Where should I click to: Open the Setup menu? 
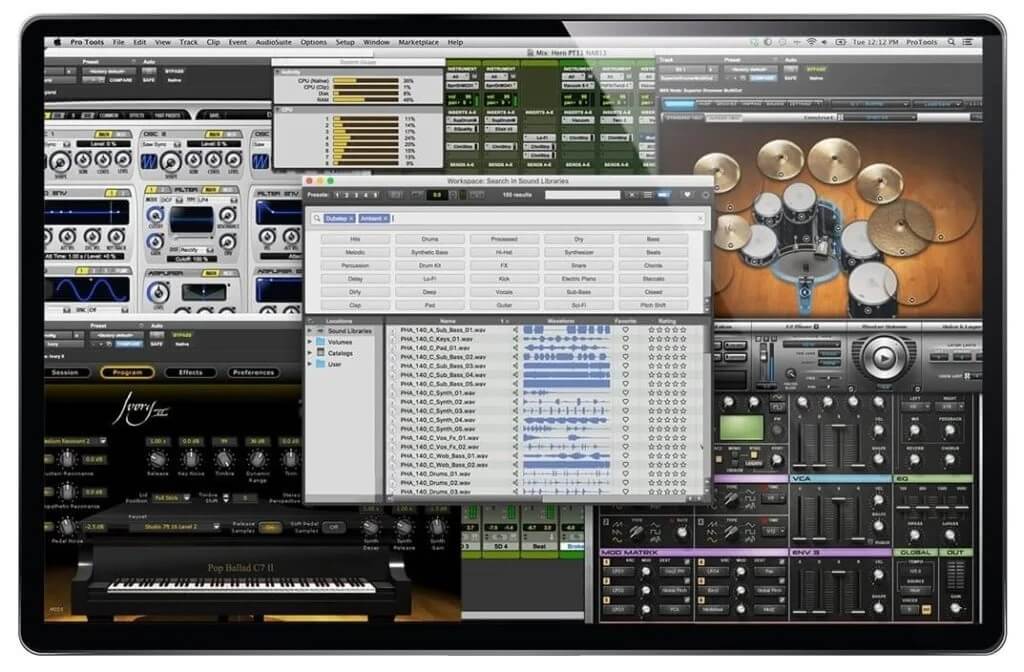click(345, 42)
